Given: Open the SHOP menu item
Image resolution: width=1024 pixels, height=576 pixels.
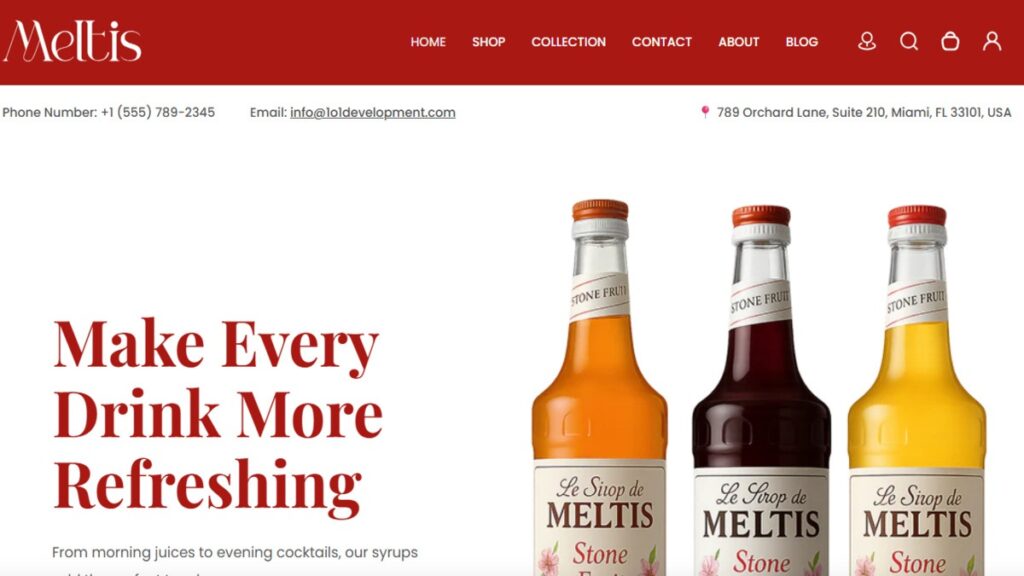Looking at the screenshot, I should point(488,42).
